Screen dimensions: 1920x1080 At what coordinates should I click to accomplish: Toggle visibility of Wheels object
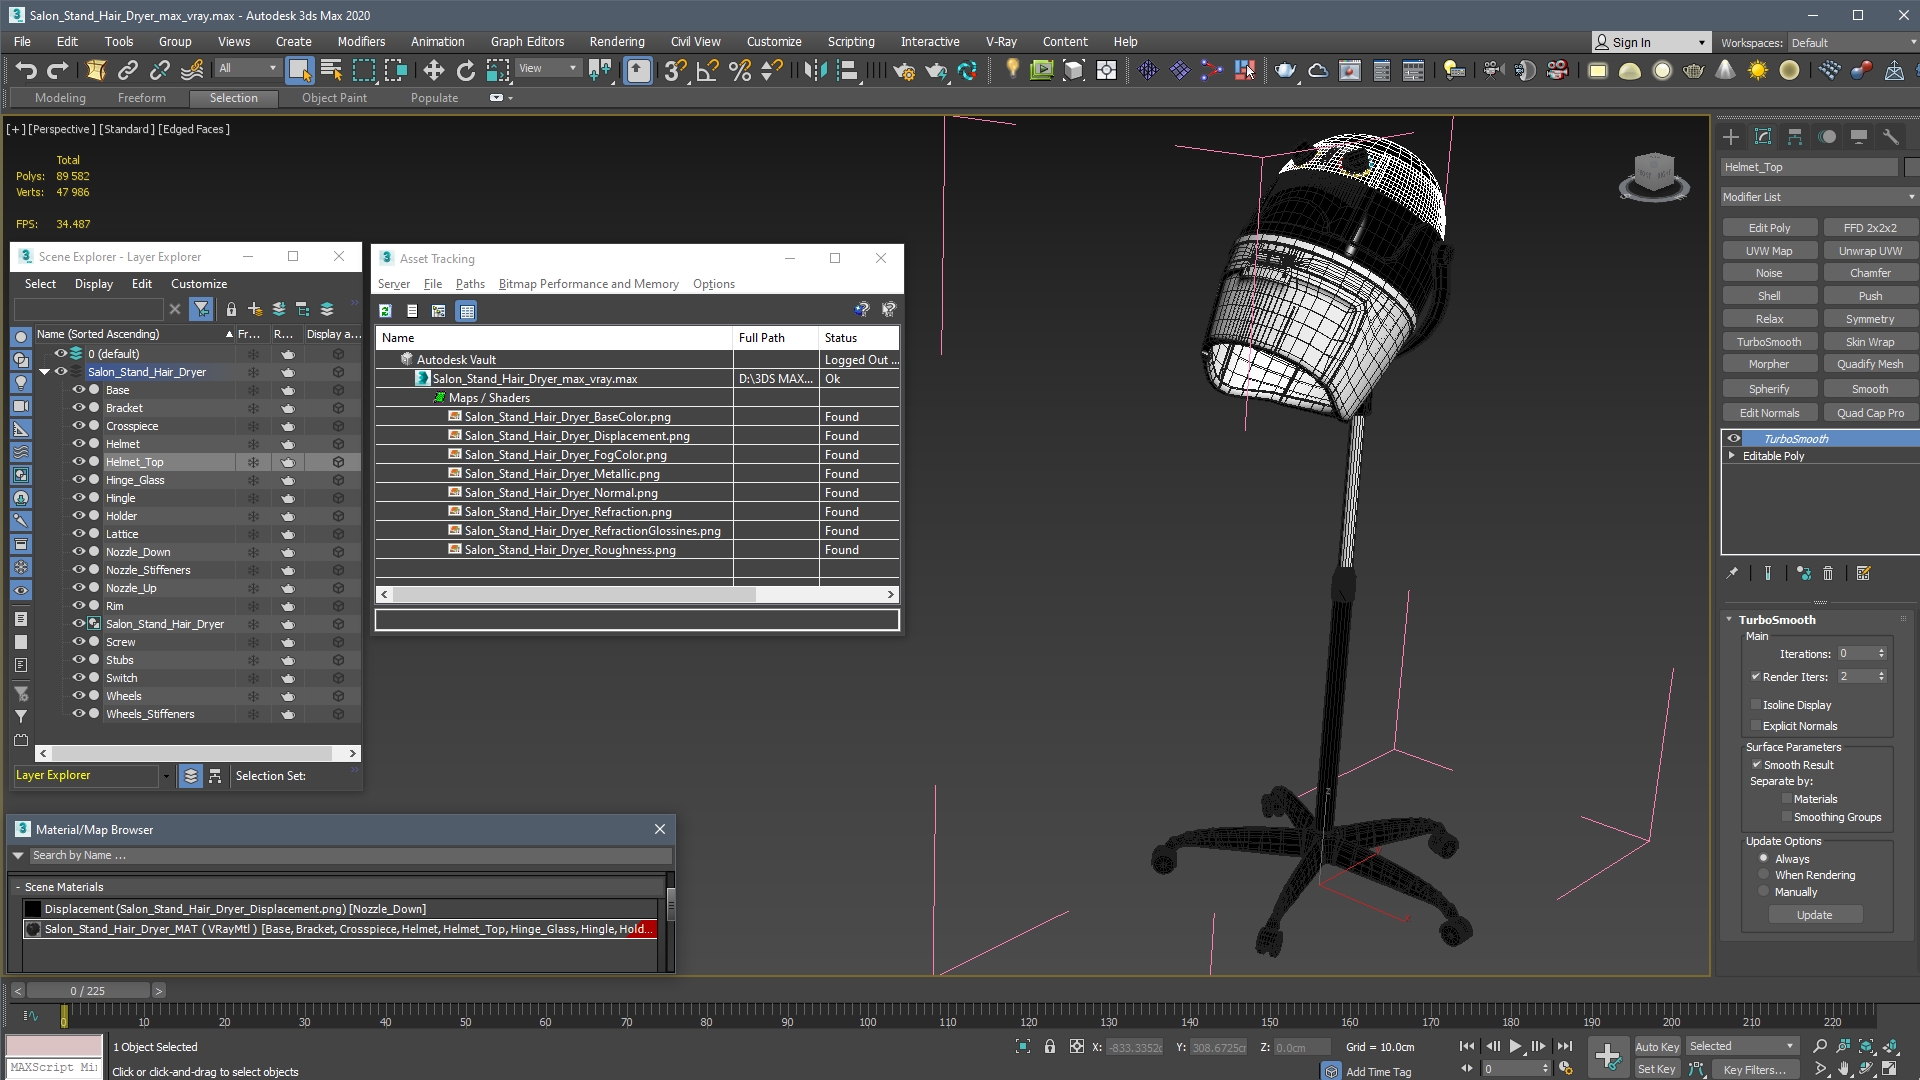pyautogui.click(x=78, y=696)
